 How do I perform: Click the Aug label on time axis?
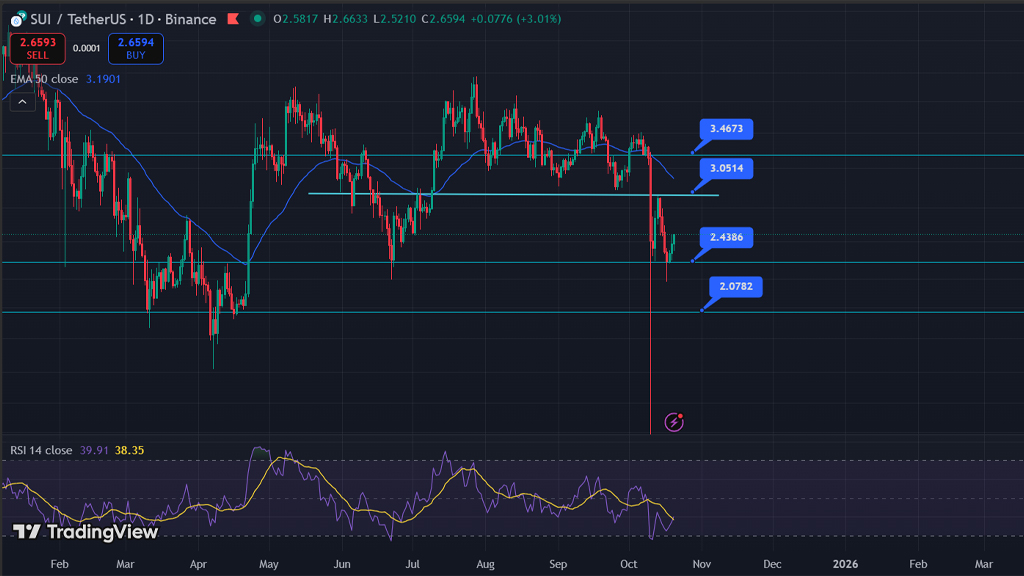coord(486,564)
